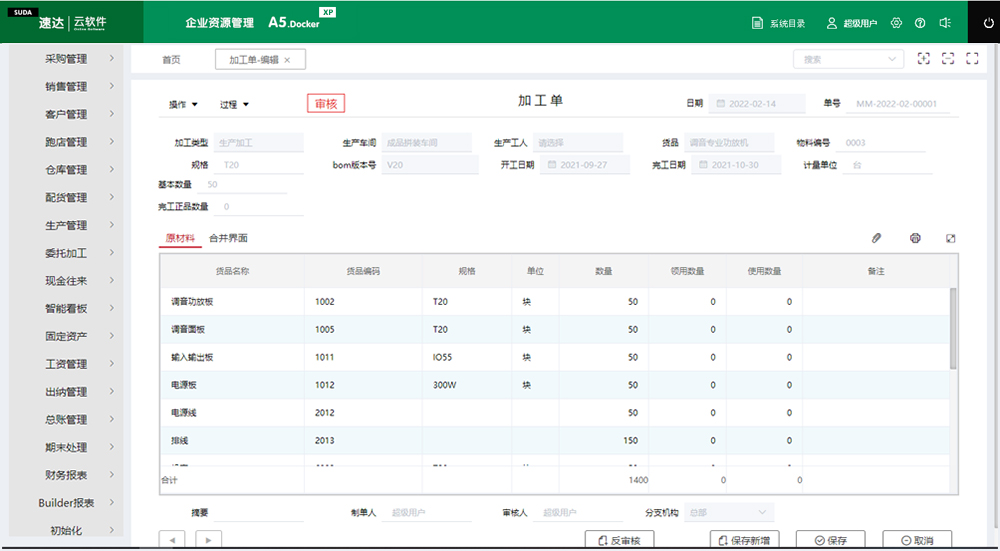Switch to the 首页 tab
Viewport: 1000px width, 551px height.
[171, 59]
